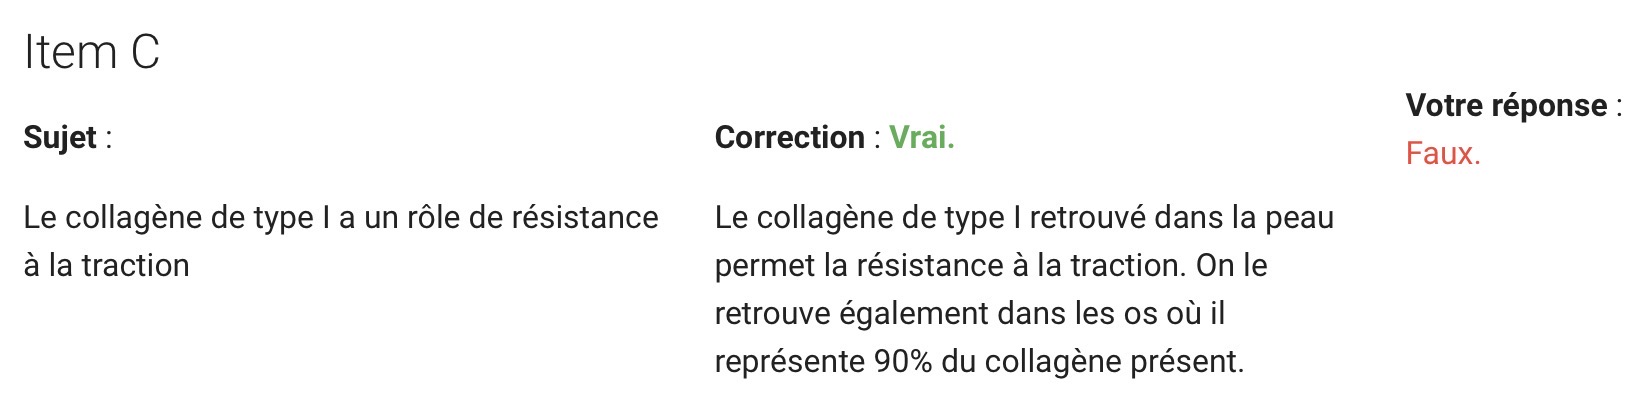Screen dimensions: 1629x410
Task: Click the "Item C" heading
Action: [x=91, y=52]
